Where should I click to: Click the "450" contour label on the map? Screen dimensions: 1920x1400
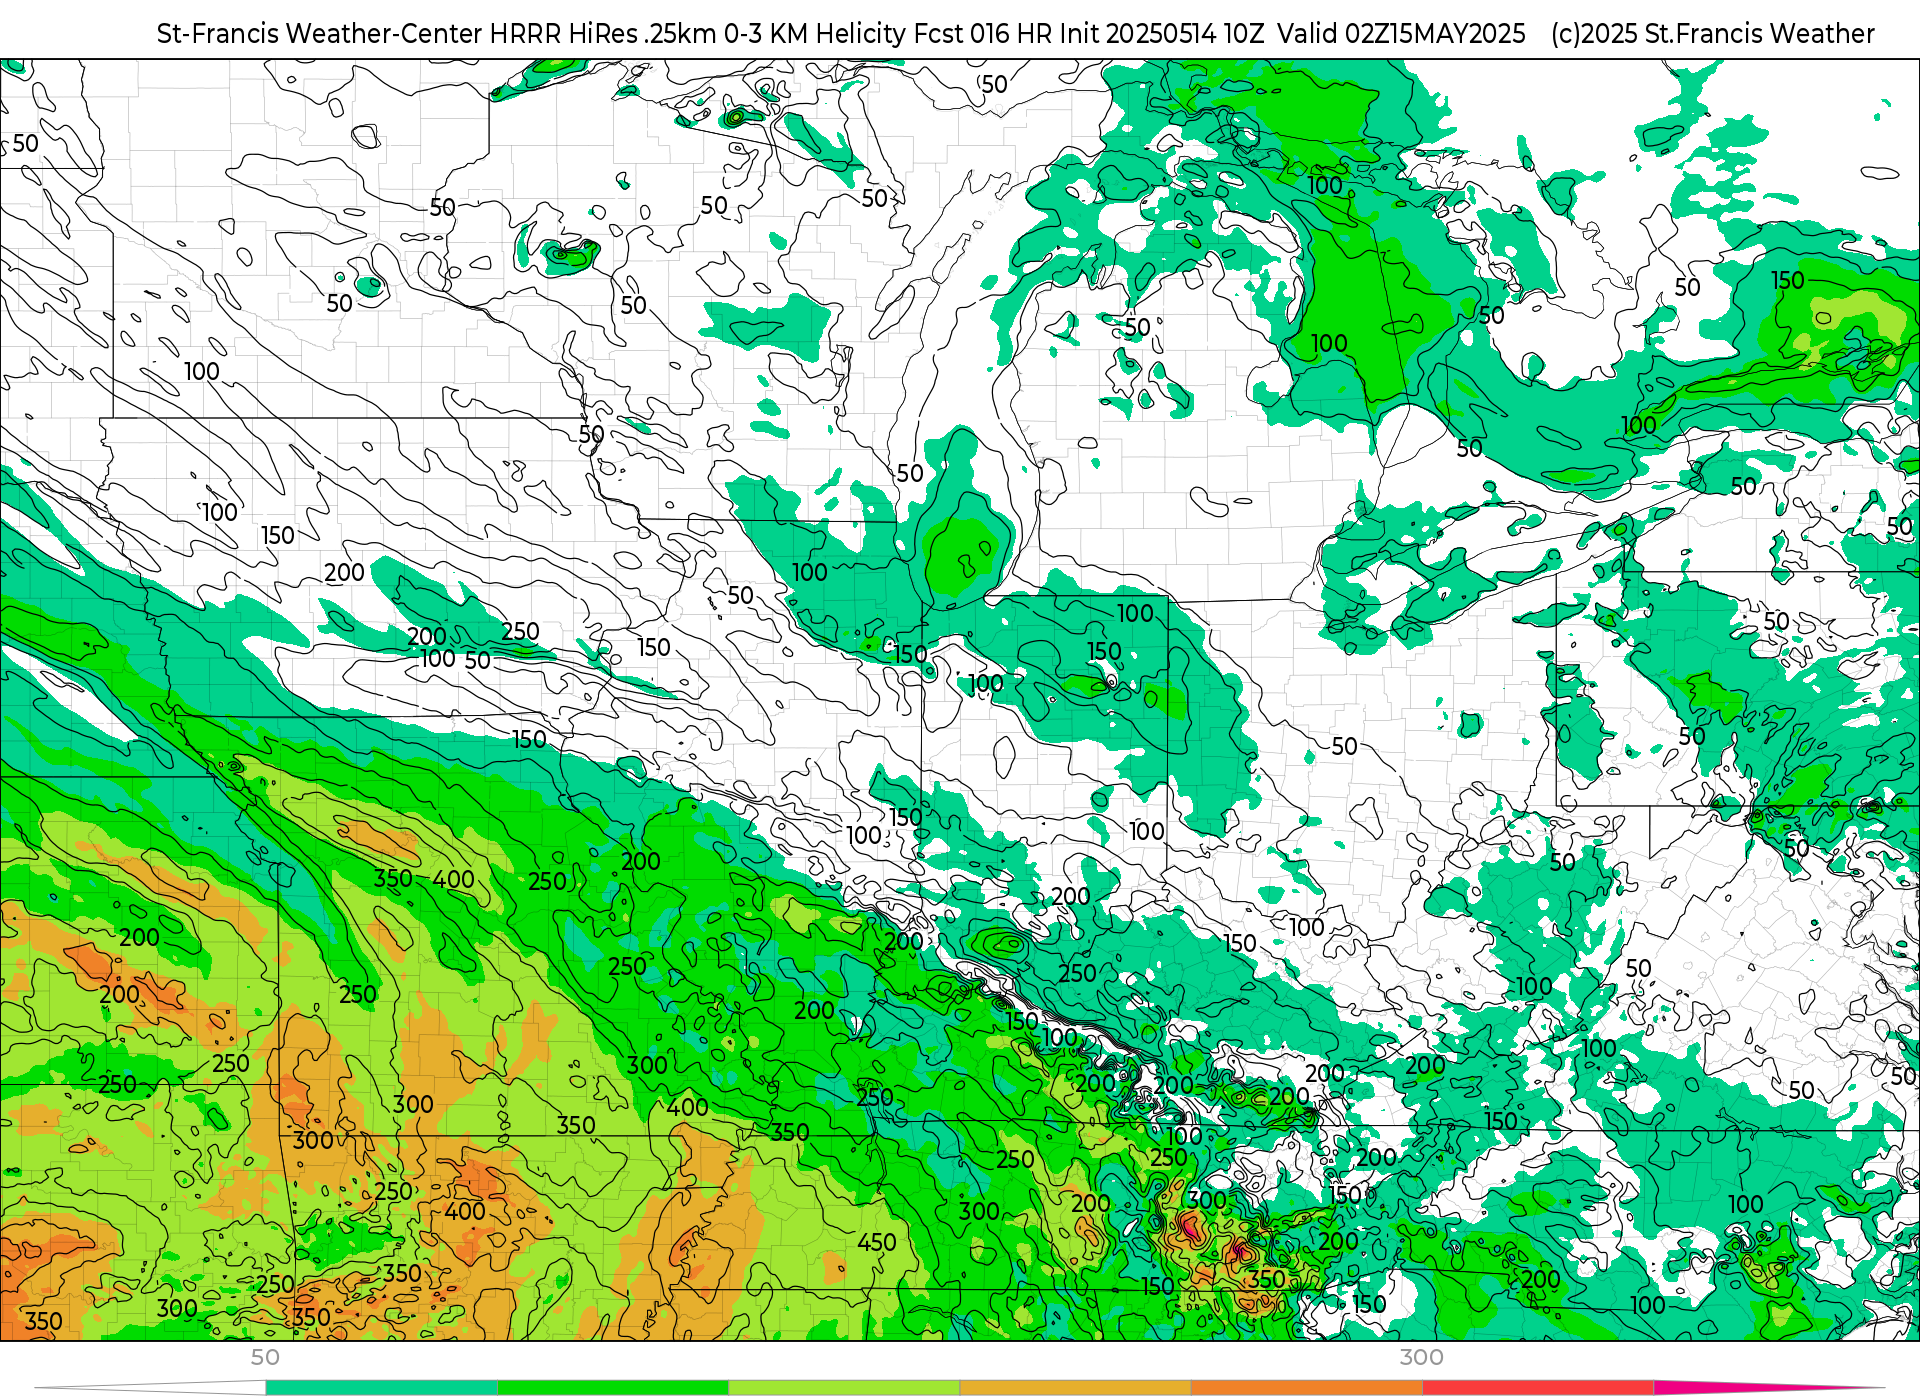point(877,1243)
